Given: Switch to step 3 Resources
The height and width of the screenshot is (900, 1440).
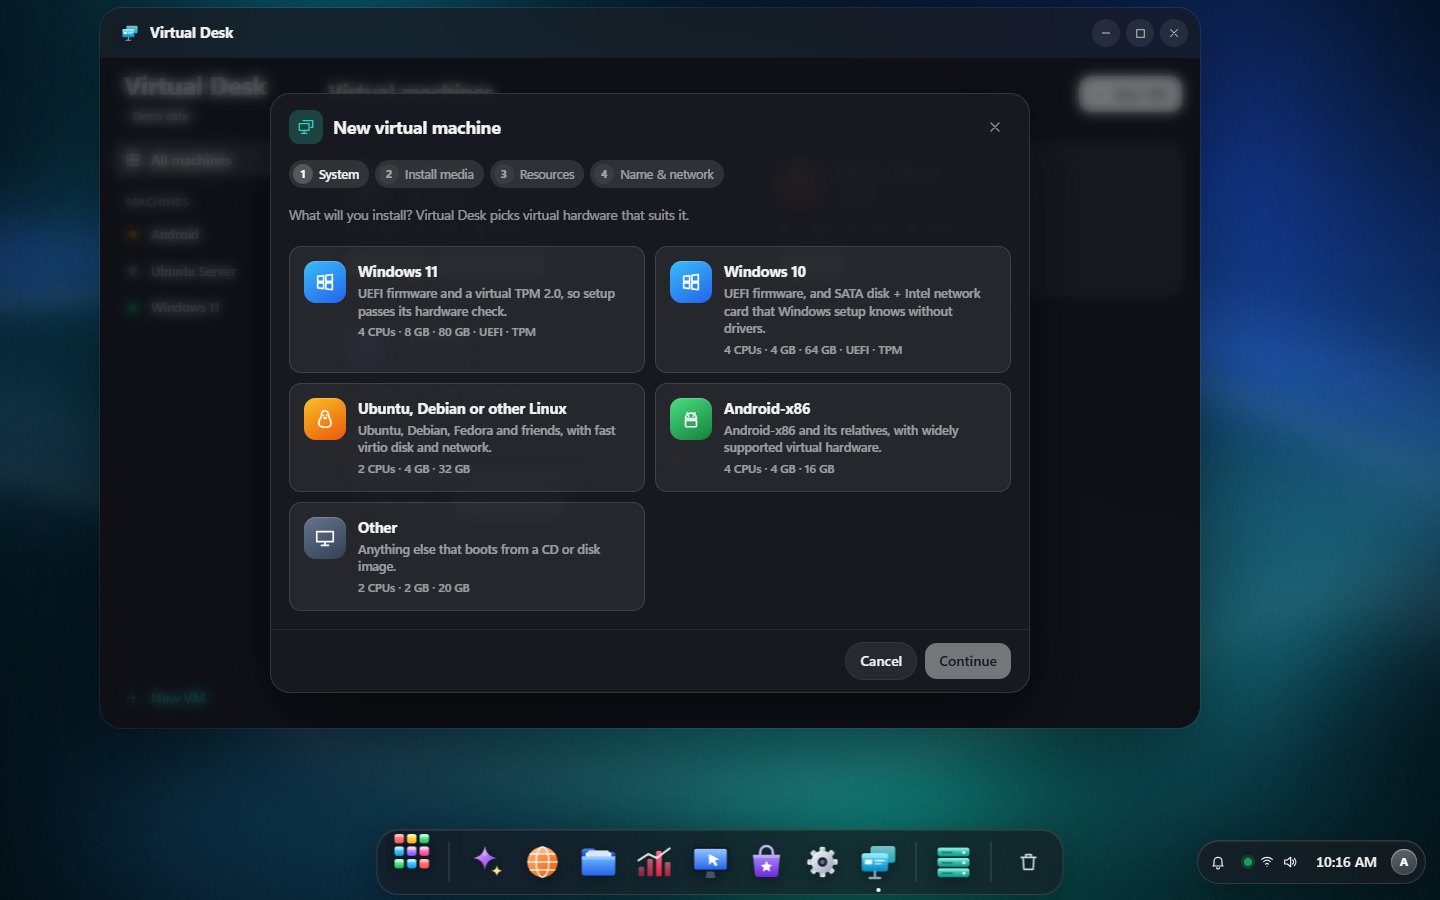Looking at the screenshot, I should (x=537, y=174).
